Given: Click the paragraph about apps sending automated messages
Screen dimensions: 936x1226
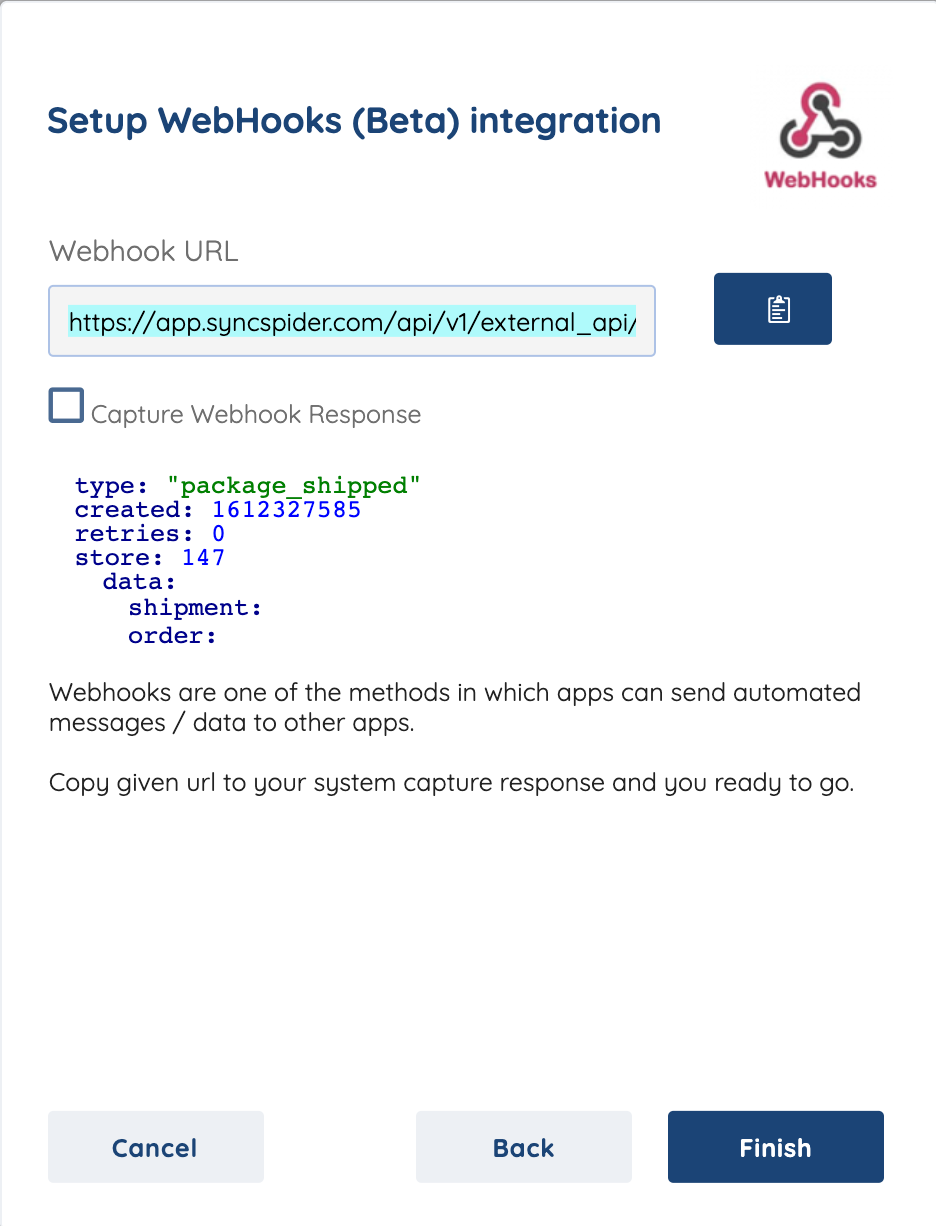Looking at the screenshot, I should point(455,707).
